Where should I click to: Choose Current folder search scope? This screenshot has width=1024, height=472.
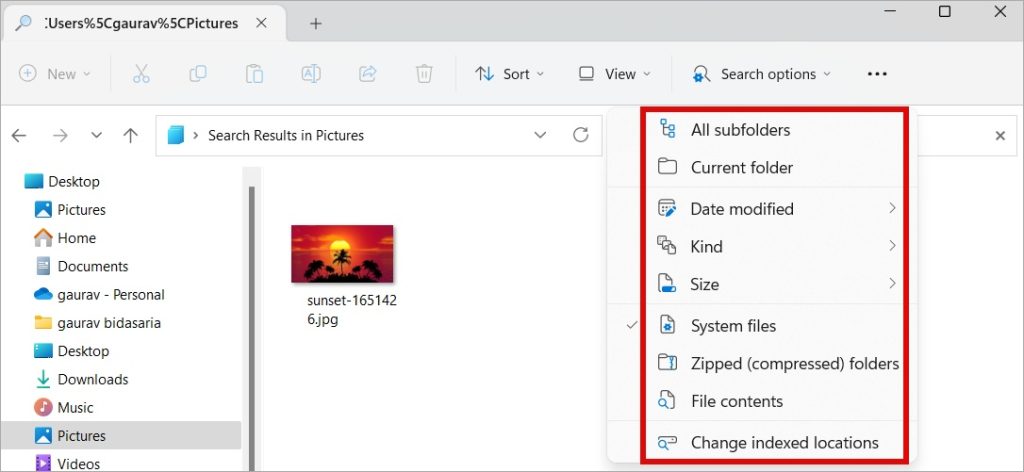click(x=741, y=168)
